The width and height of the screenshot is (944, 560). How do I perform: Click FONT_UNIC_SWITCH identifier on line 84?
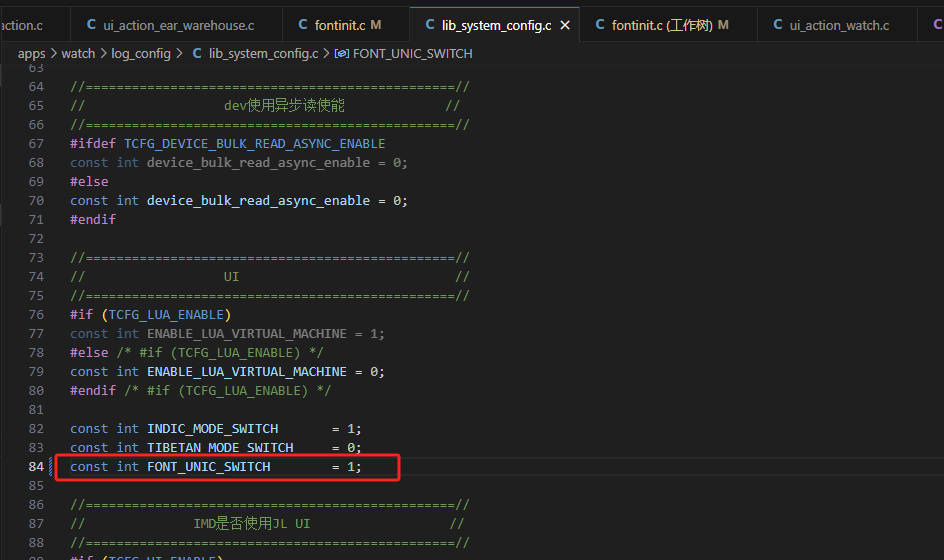[x=209, y=467]
